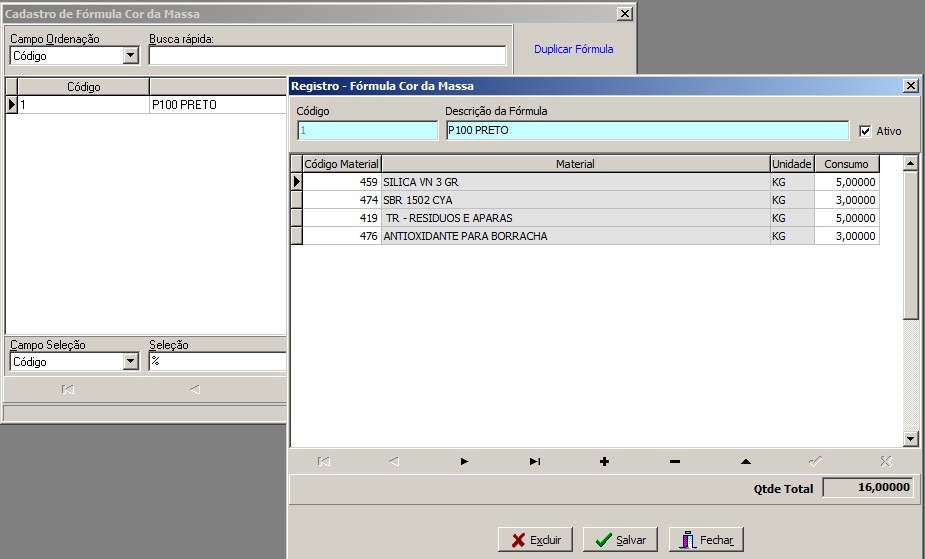Click the Busca rápida input field
The height and width of the screenshot is (559, 925).
(327, 55)
